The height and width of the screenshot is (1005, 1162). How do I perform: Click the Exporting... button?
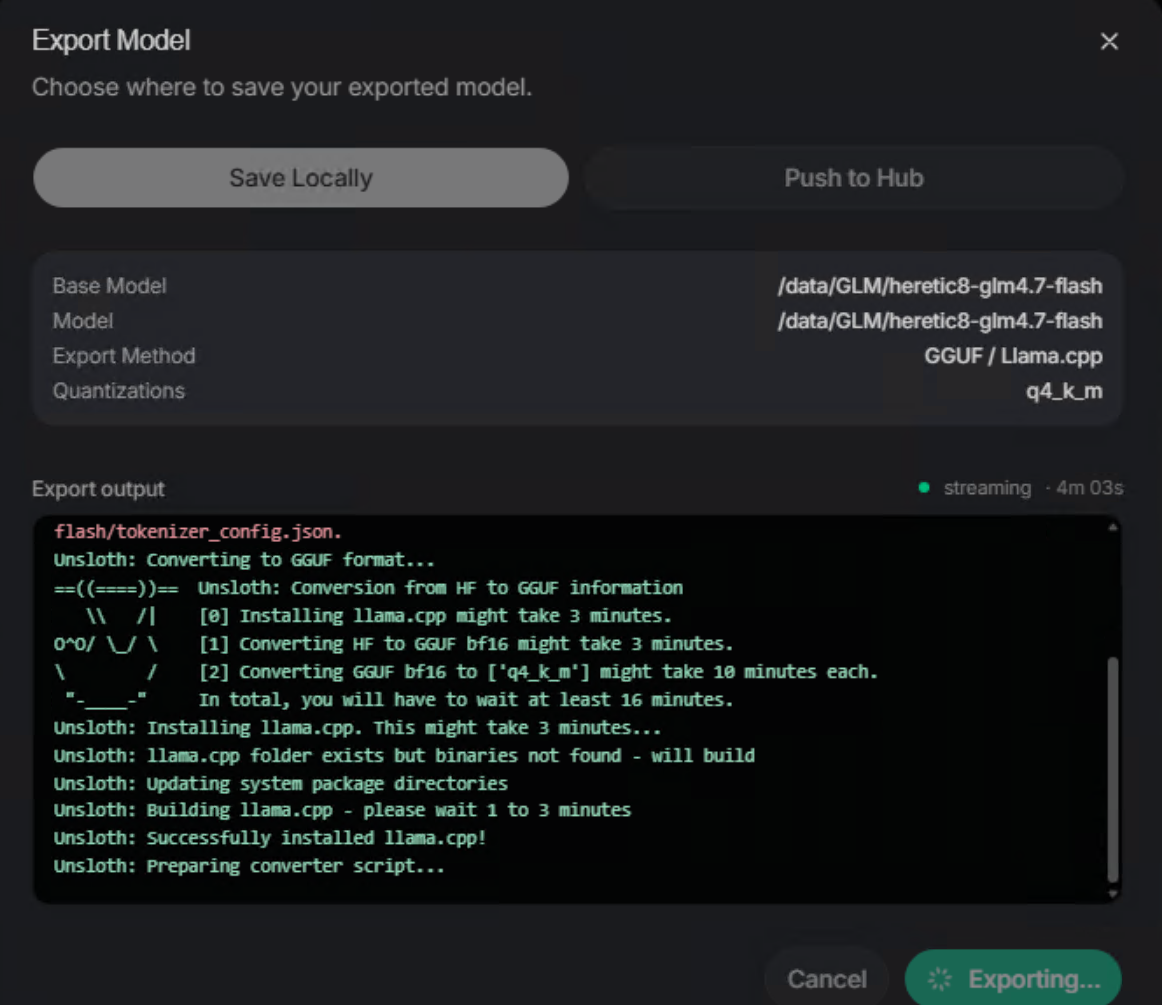tap(1013, 978)
